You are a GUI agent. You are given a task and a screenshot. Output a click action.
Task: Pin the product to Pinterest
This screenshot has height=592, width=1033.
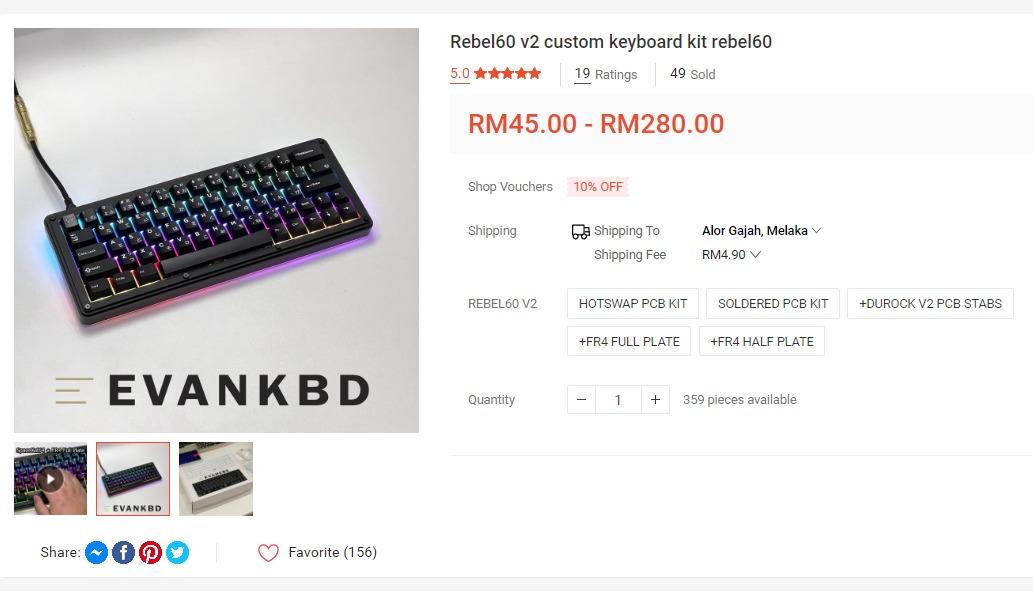click(150, 552)
